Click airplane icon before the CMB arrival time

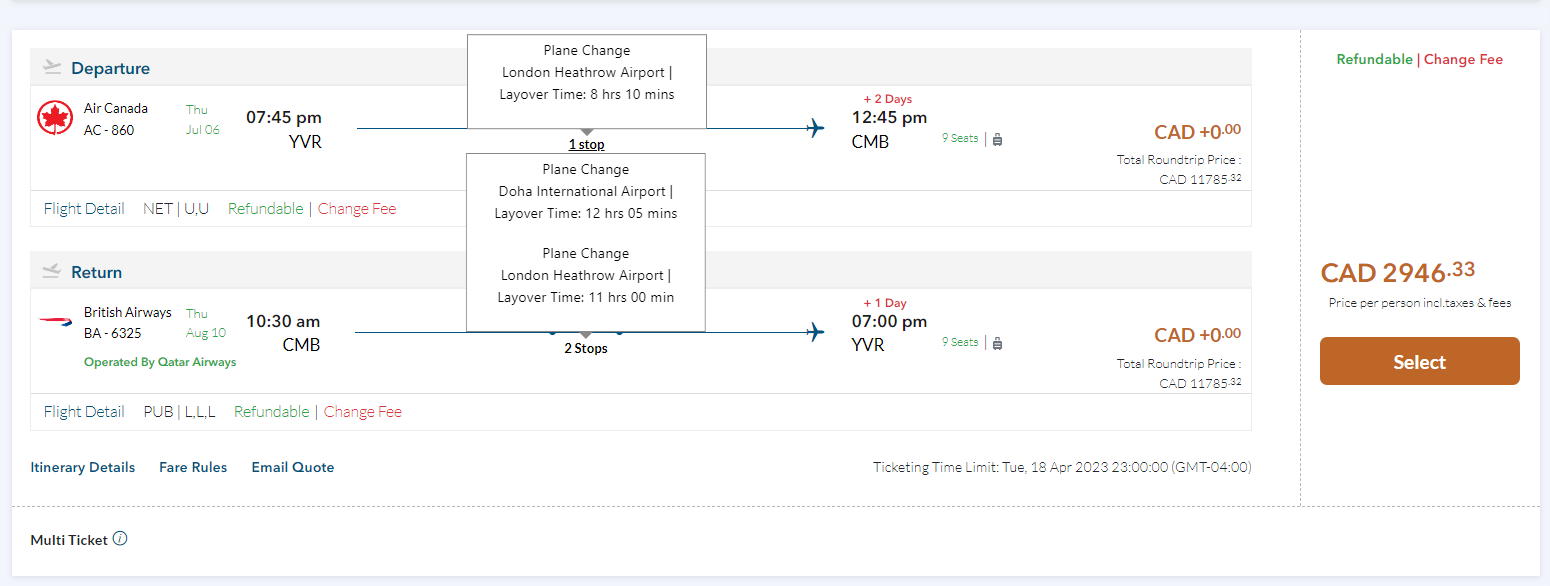click(816, 128)
